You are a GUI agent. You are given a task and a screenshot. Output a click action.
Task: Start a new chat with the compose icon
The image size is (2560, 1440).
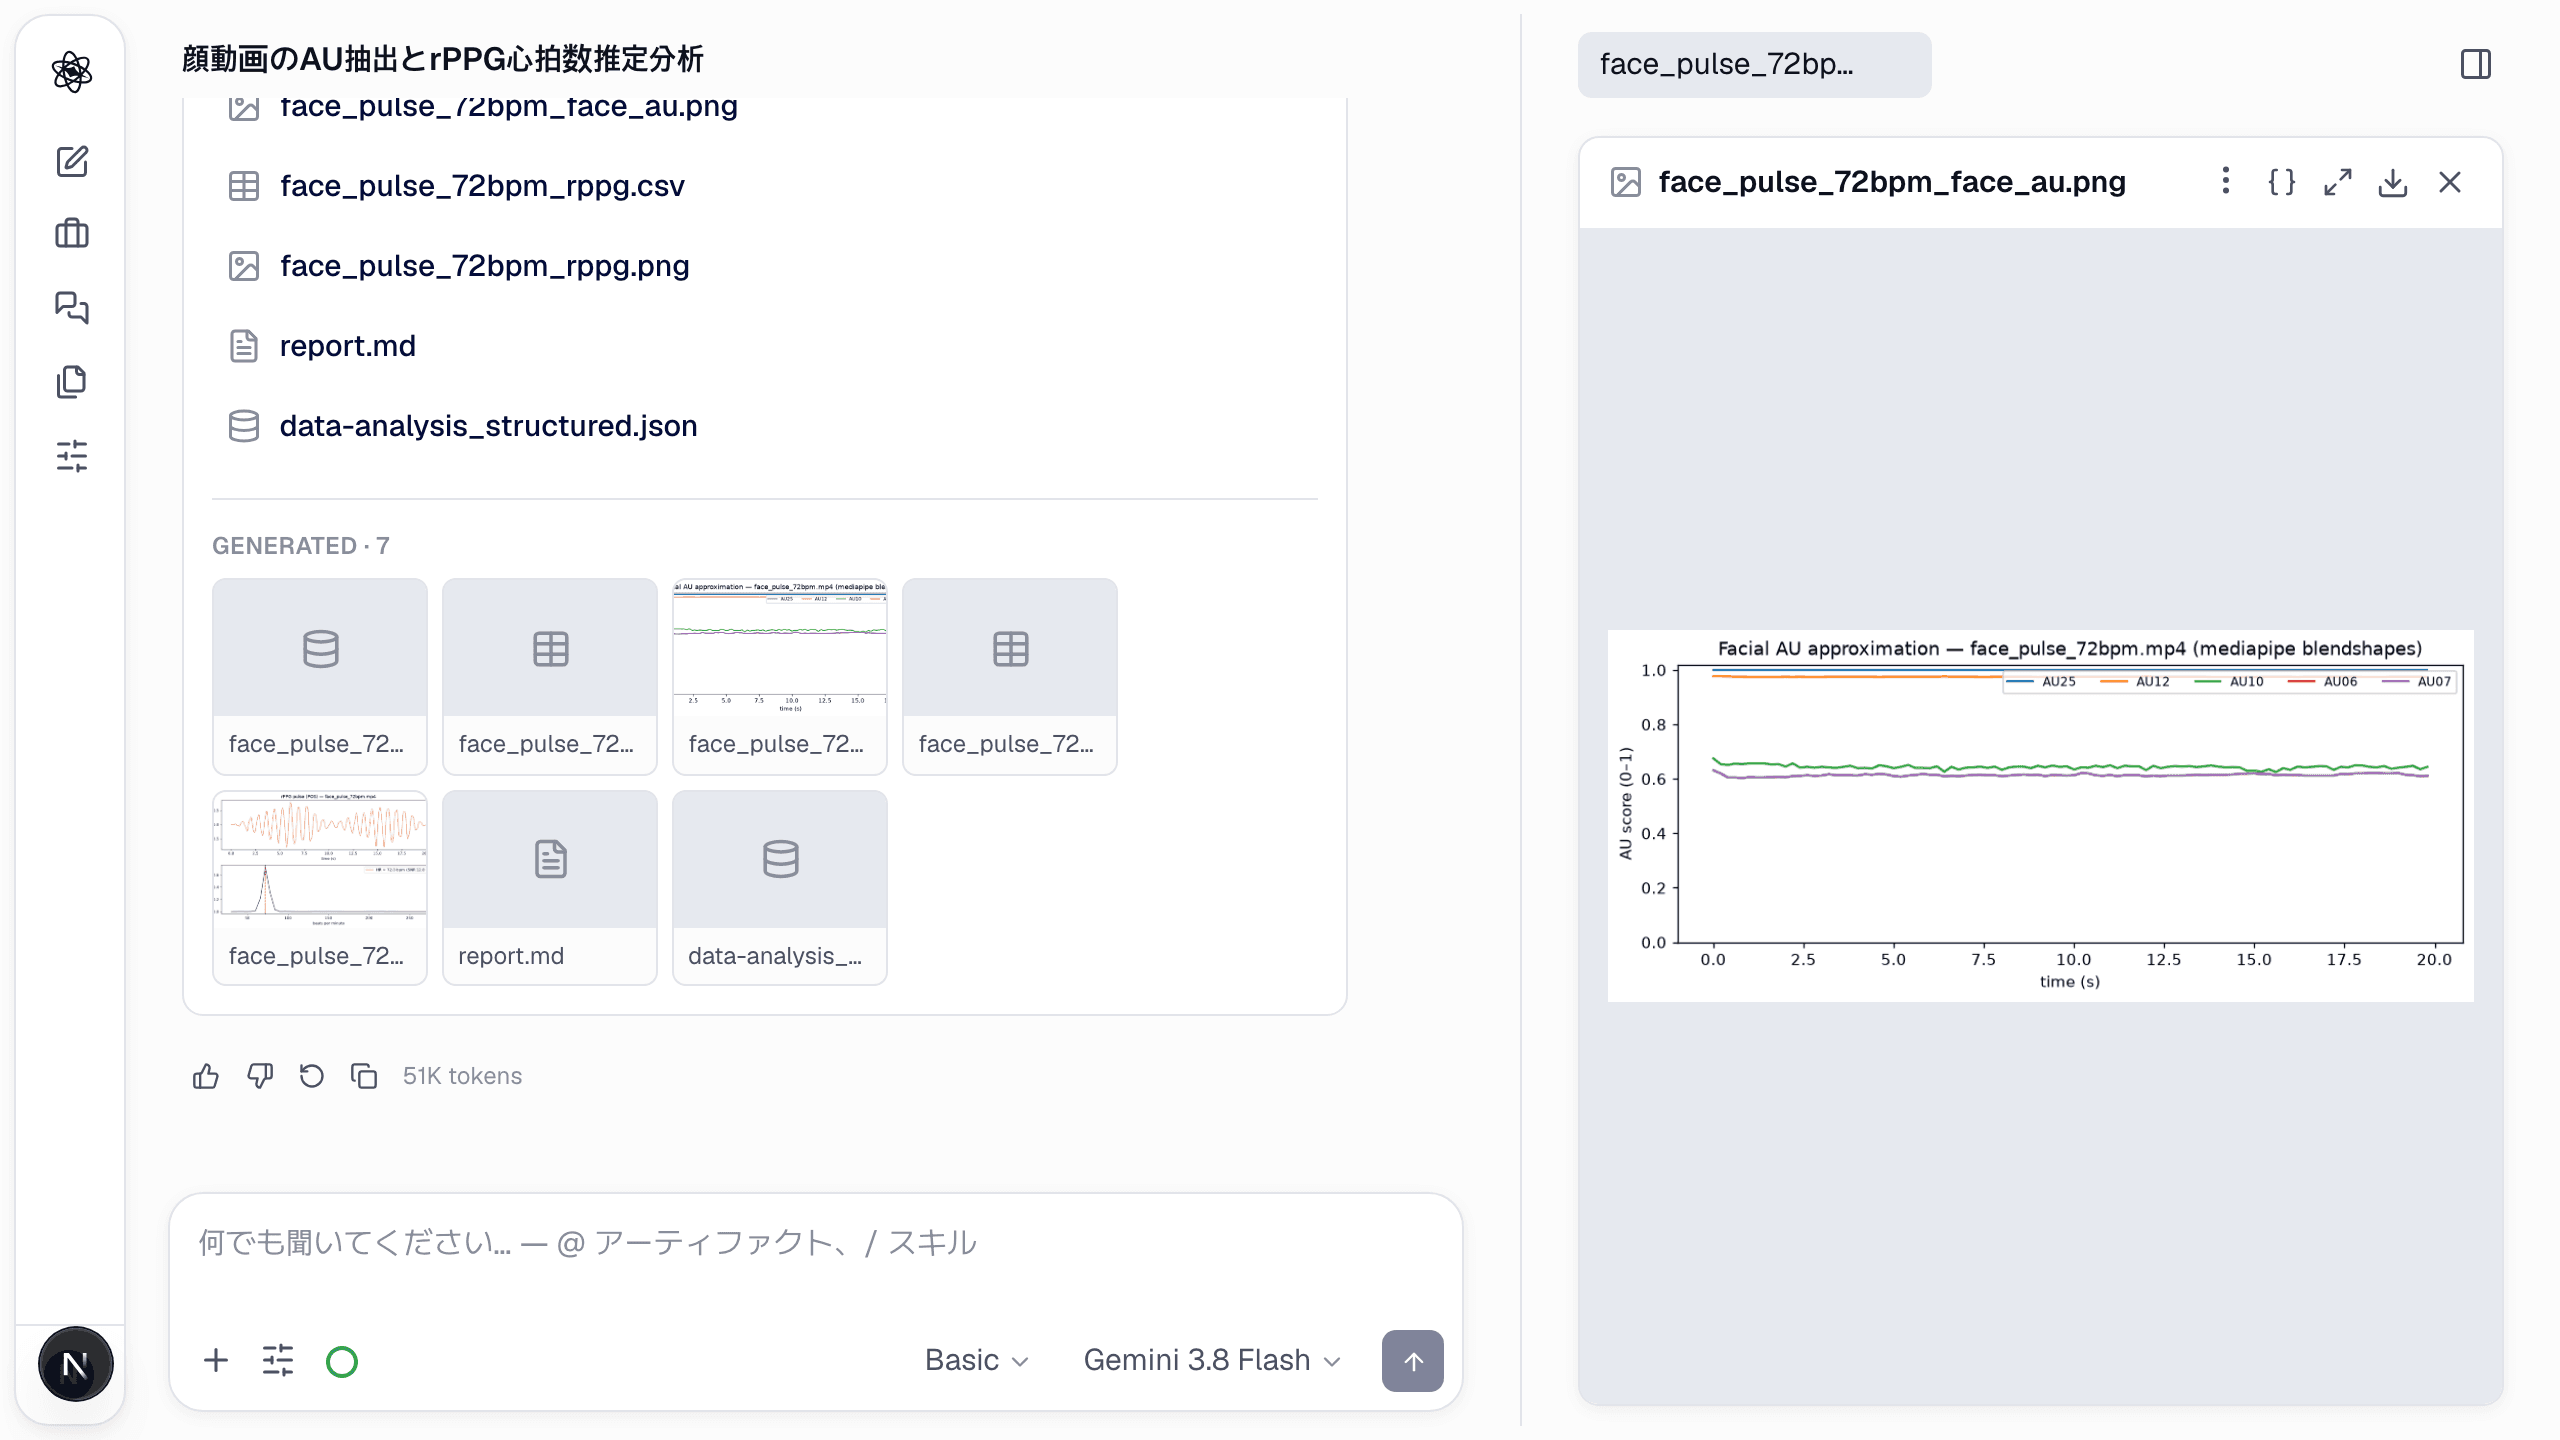(x=72, y=161)
